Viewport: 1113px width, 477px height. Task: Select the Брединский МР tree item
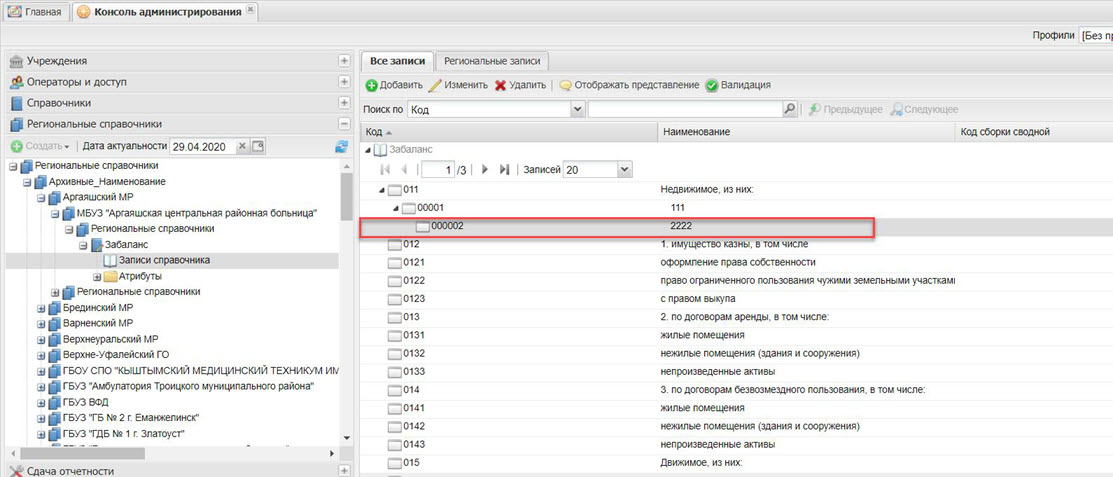click(x=97, y=307)
